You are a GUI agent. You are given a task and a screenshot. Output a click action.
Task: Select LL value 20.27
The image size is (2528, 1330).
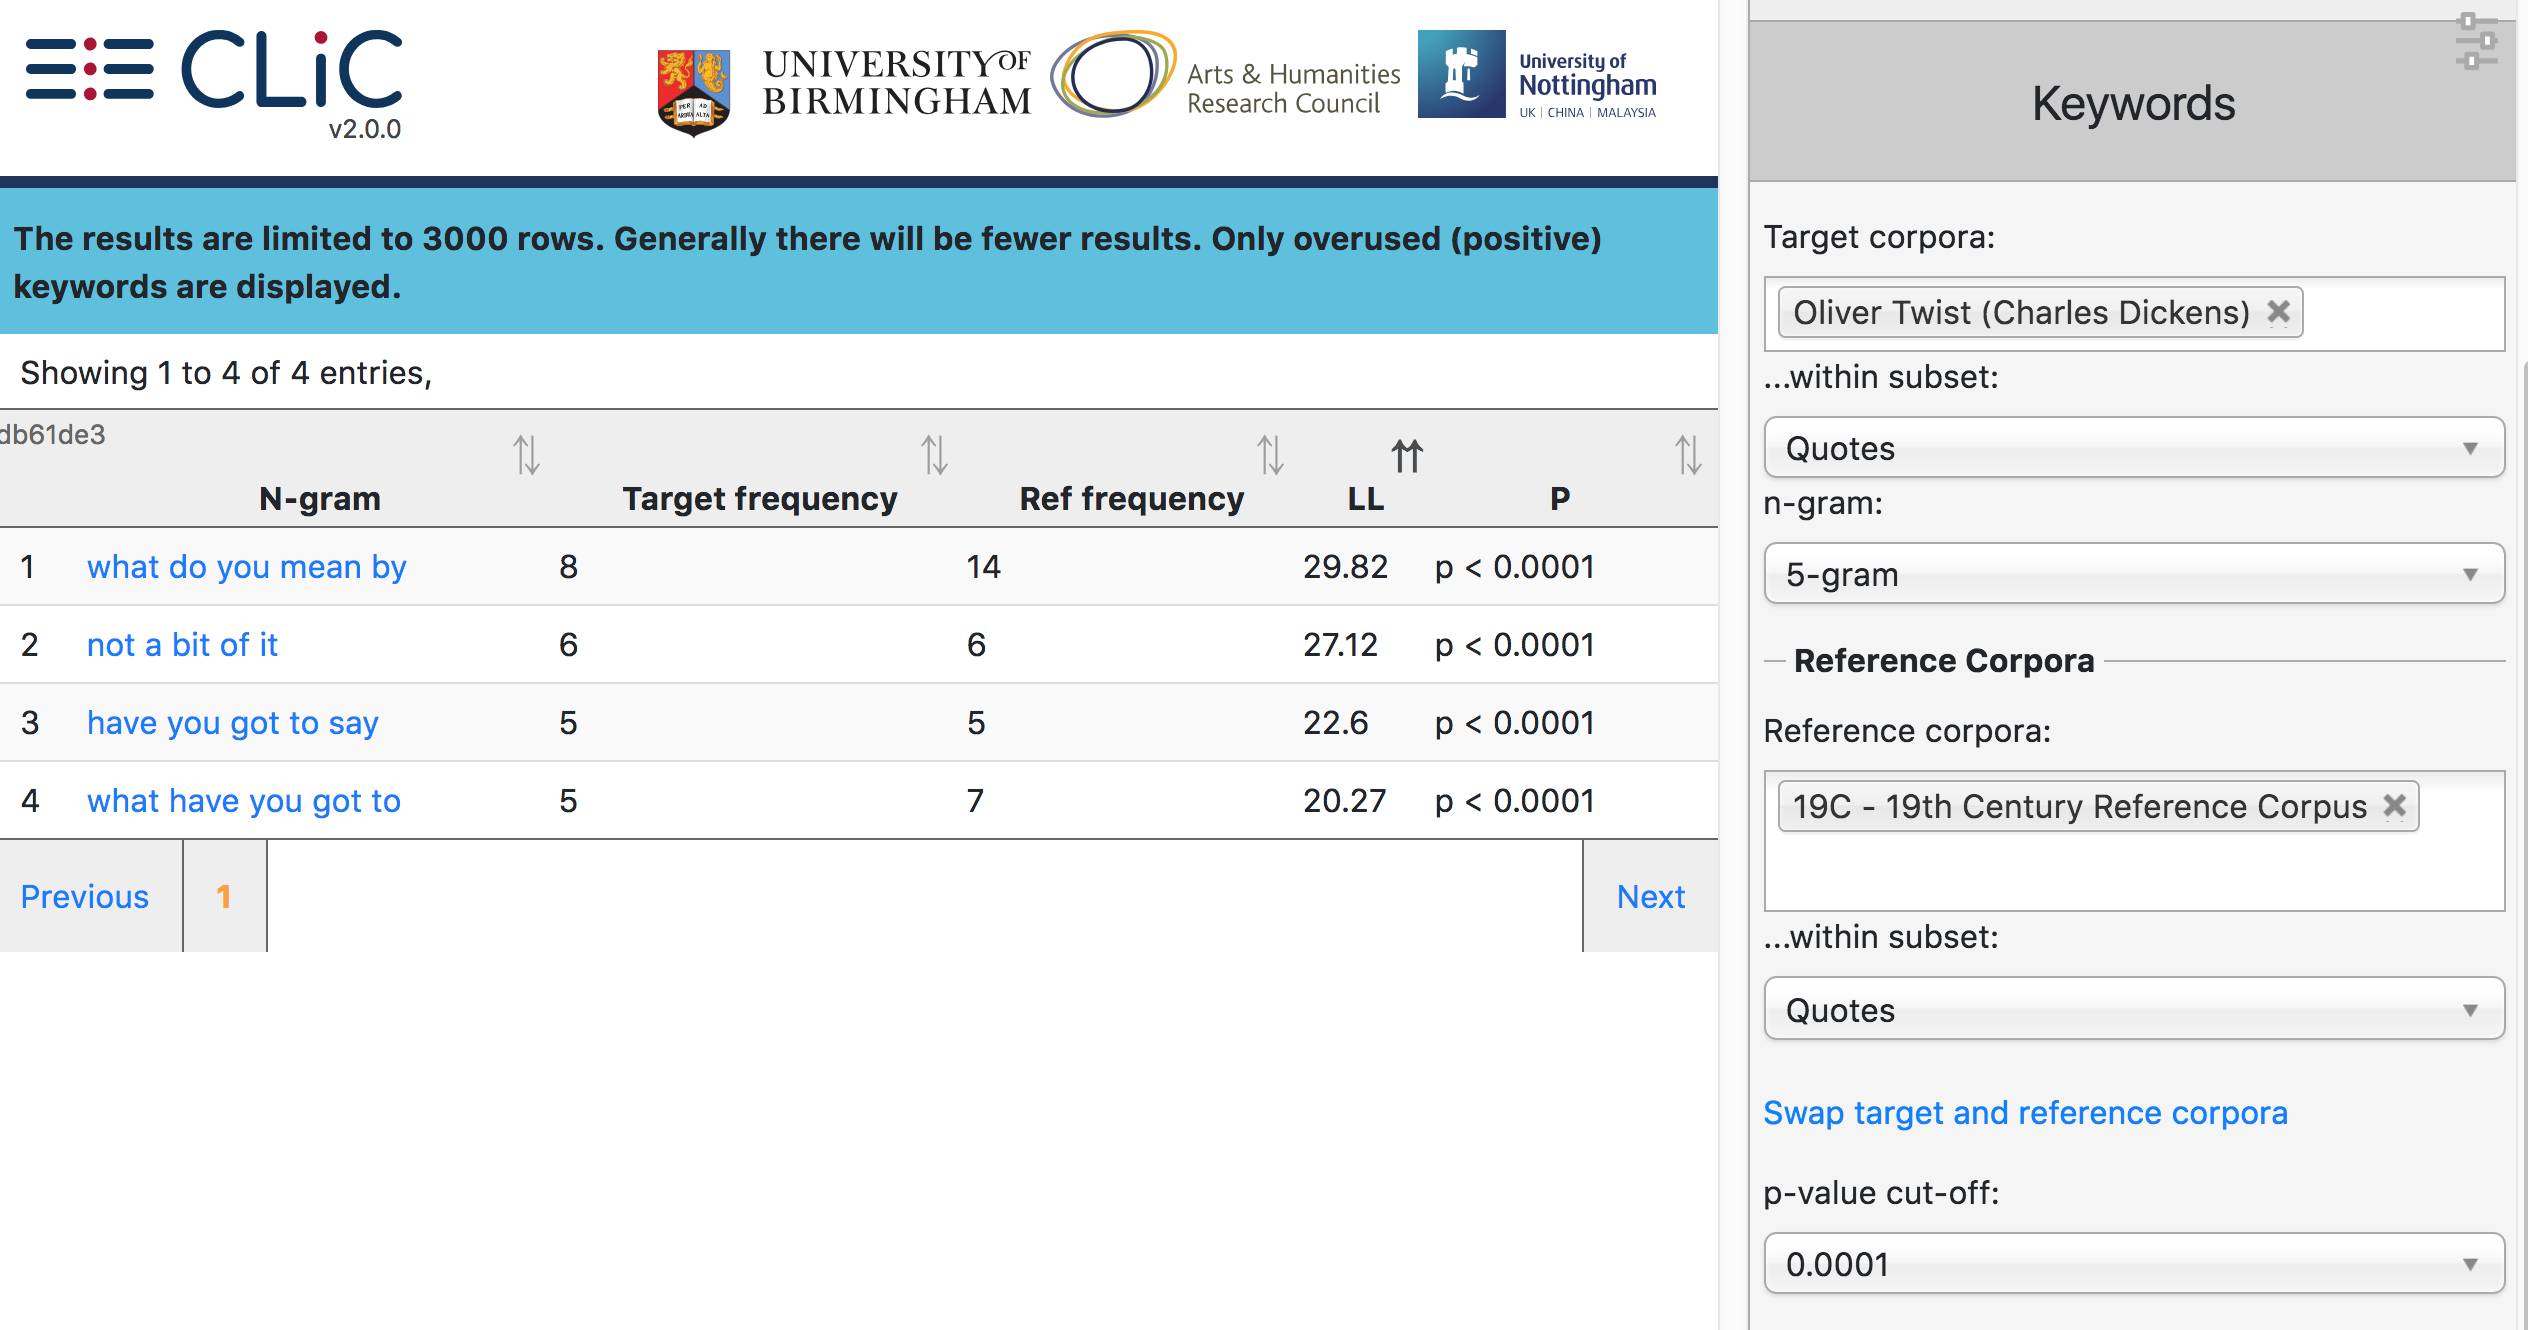point(1344,801)
